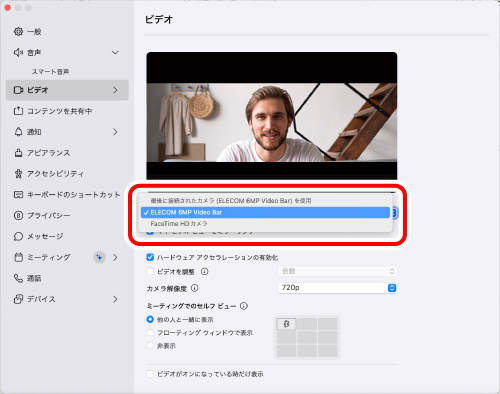This screenshot has height=394, width=500.
Task: Click the アピアランス icon in sidebar
Action: pyautogui.click(x=18, y=153)
